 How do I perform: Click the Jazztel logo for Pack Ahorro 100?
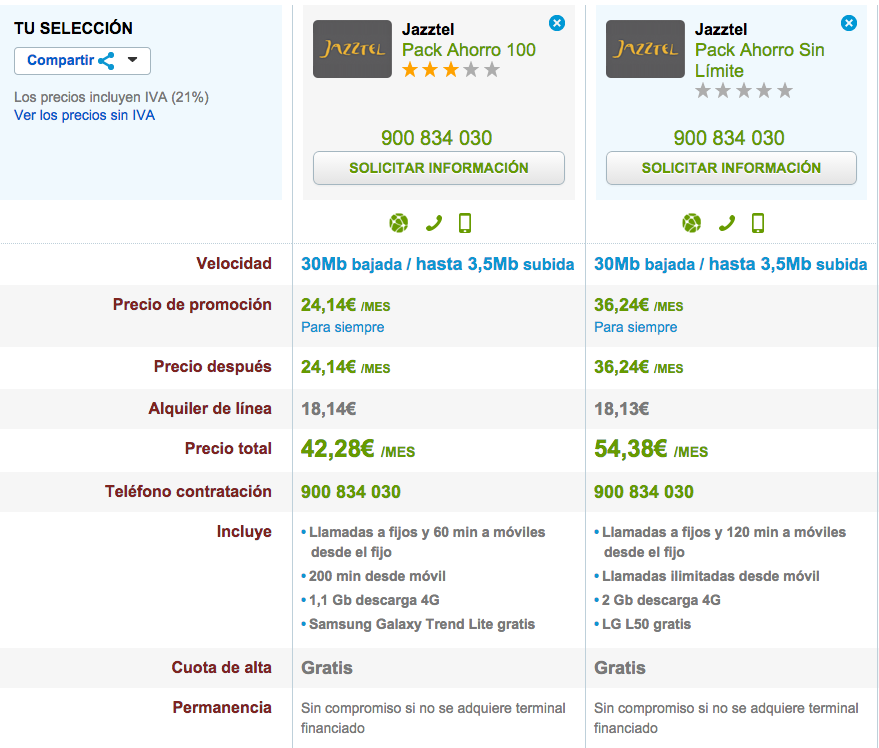(x=352, y=49)
